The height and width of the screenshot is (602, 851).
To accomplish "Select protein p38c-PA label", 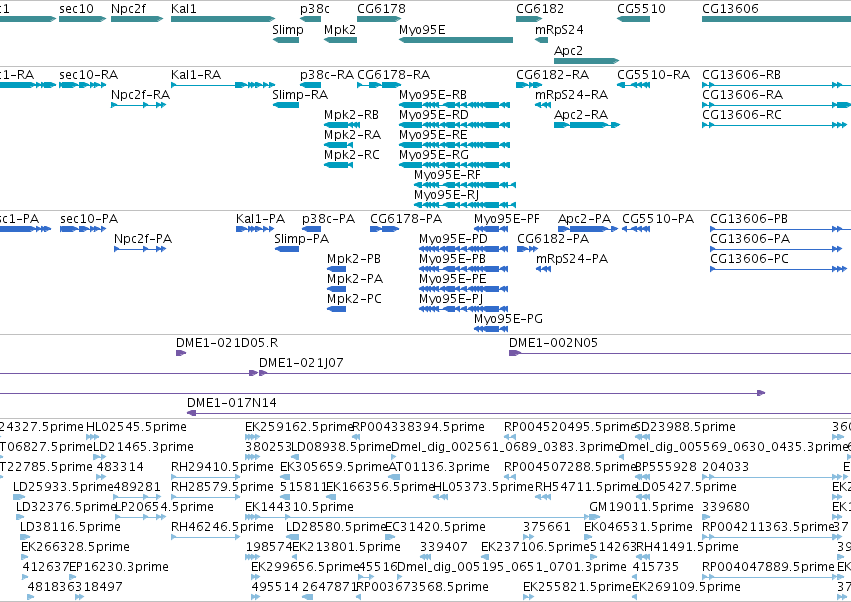I will (x=328, y=219).
